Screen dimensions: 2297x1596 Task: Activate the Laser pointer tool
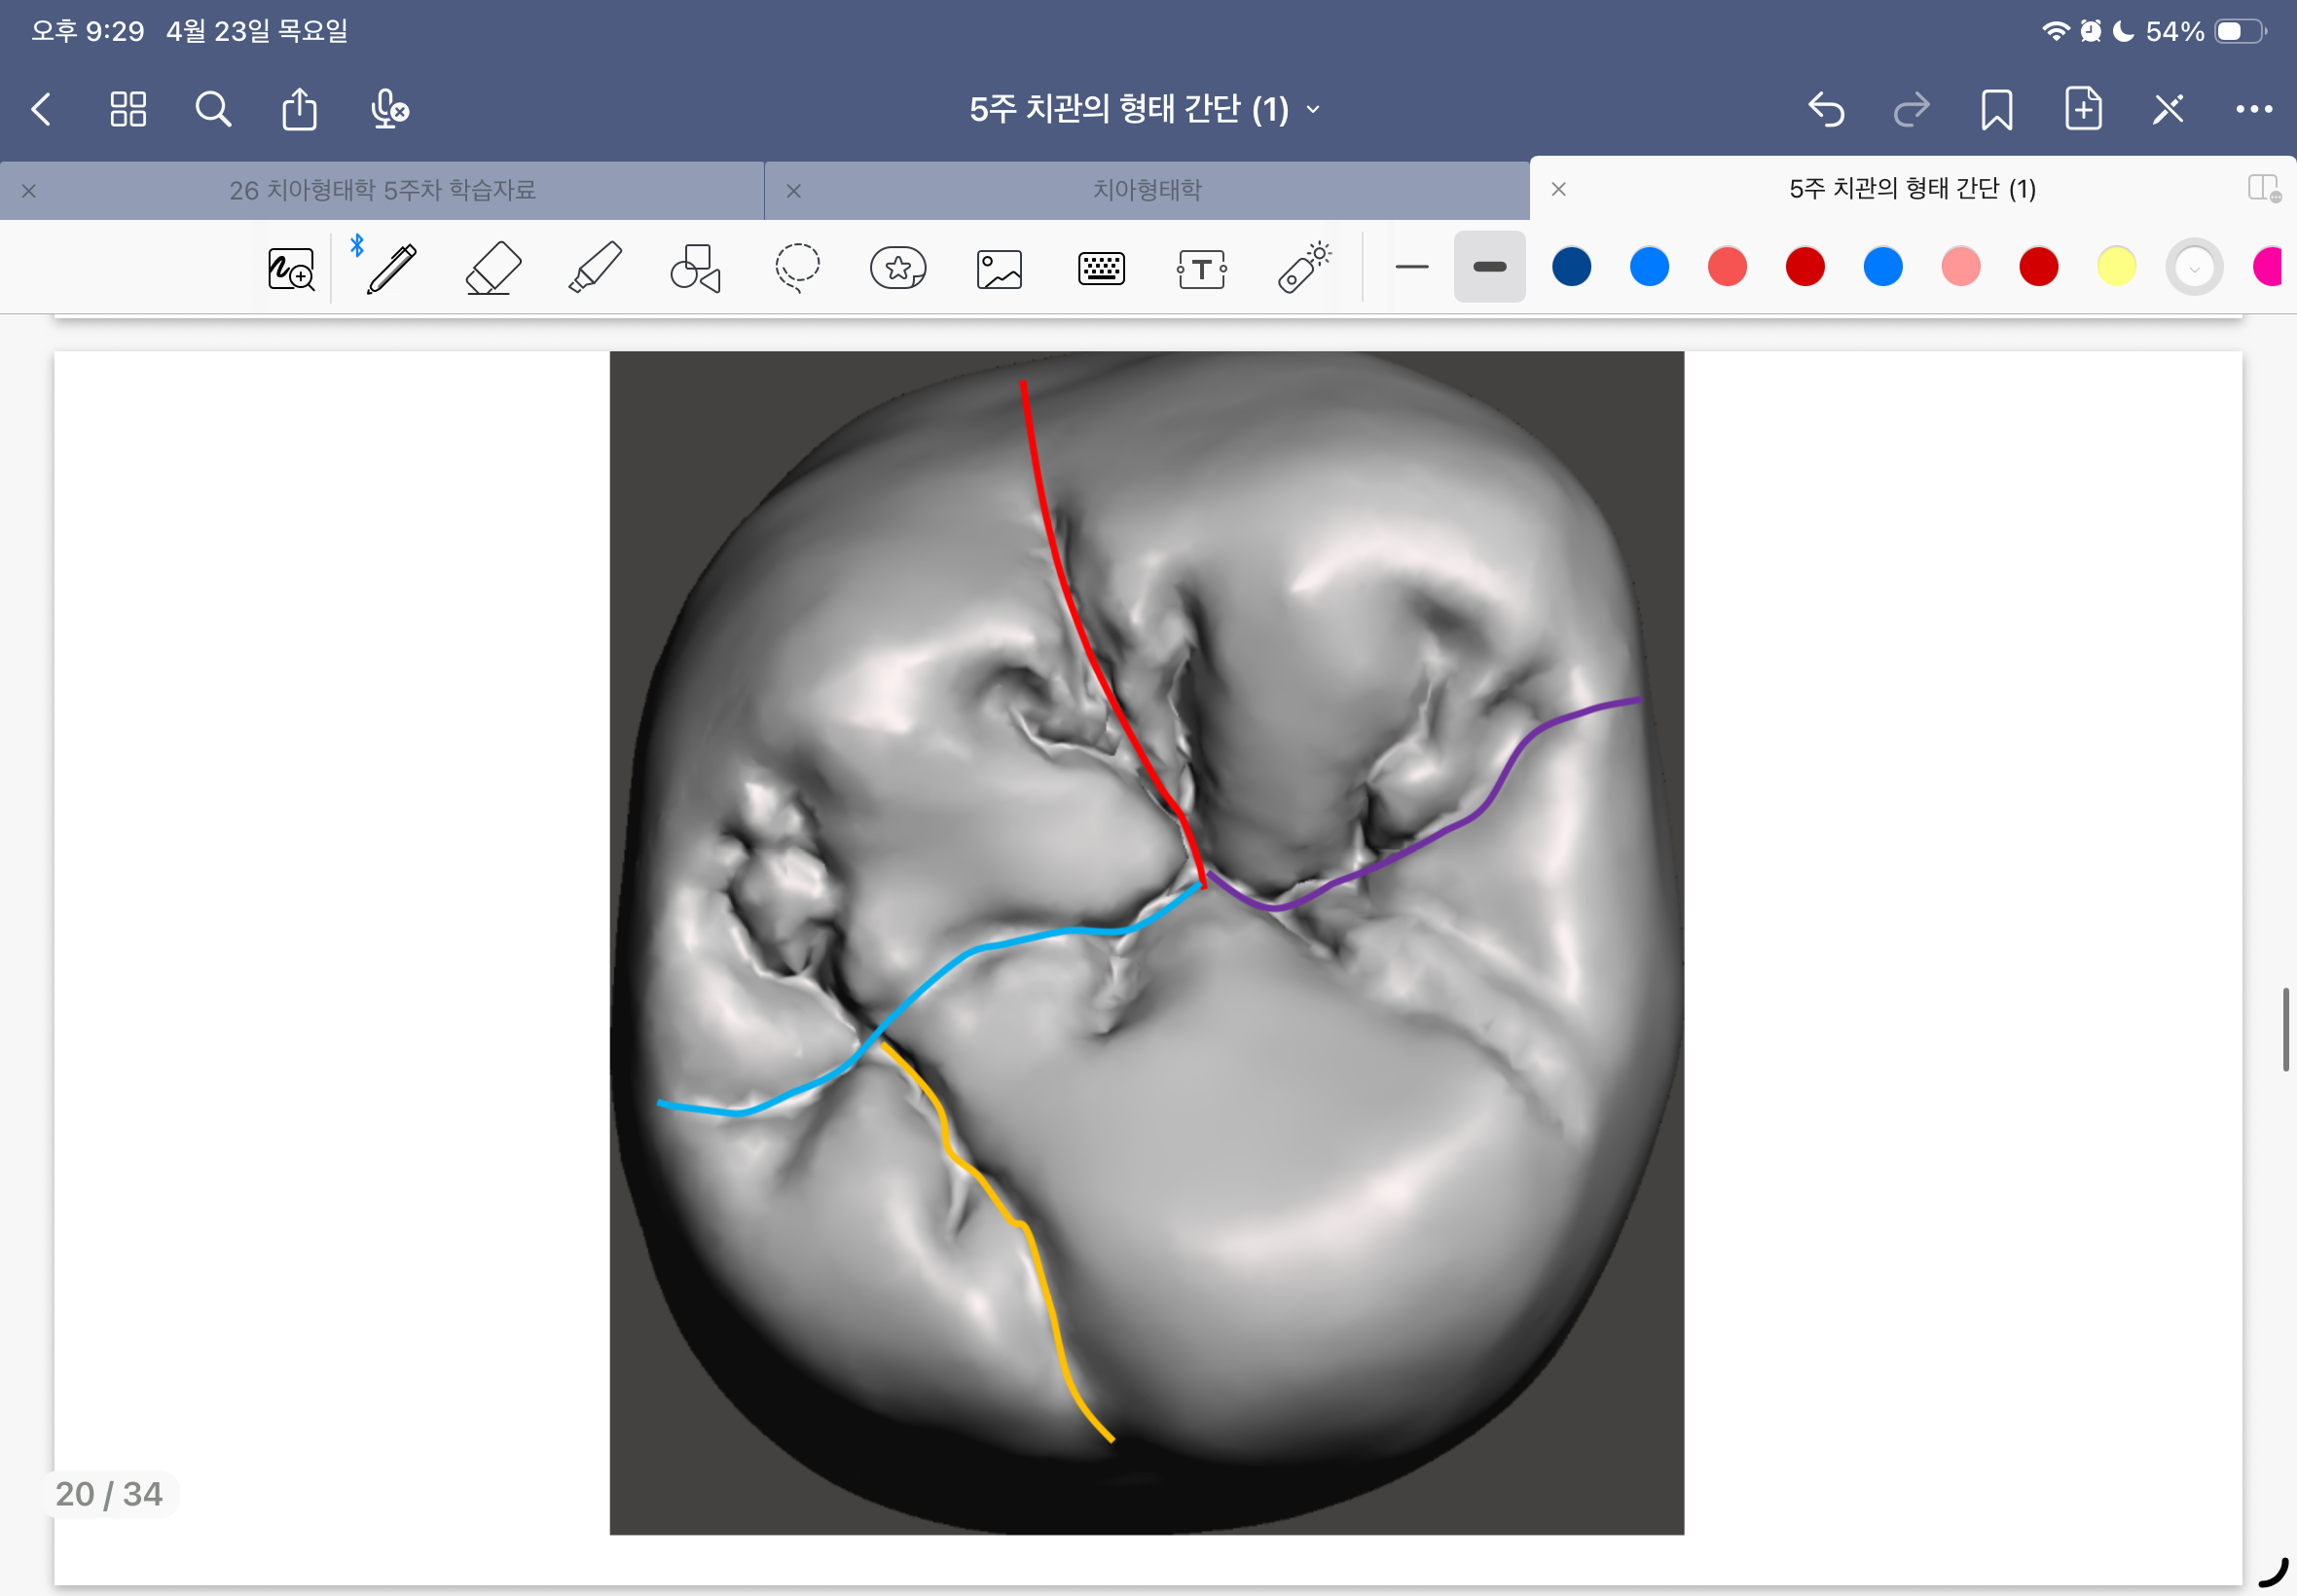tap(1303, 268)
